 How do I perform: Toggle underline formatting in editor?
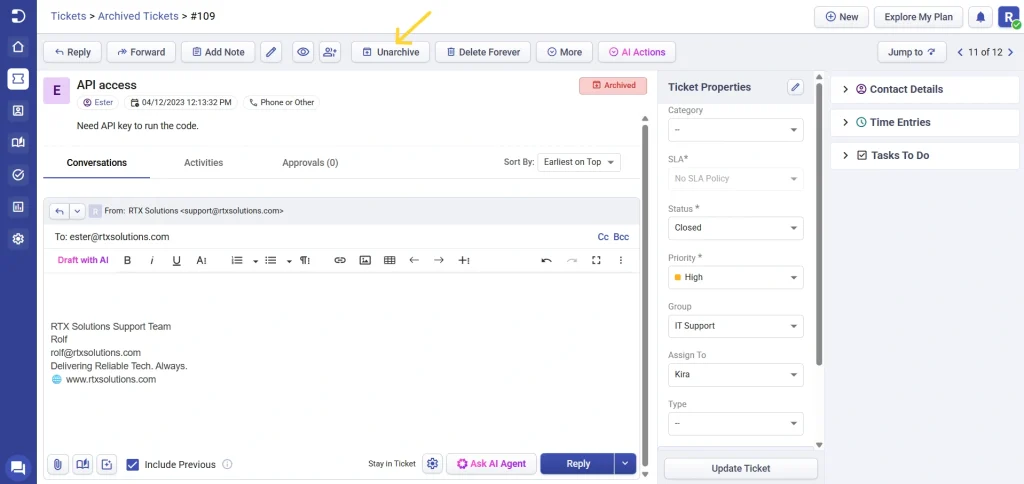pyautogui.click(x=176, y=260)
